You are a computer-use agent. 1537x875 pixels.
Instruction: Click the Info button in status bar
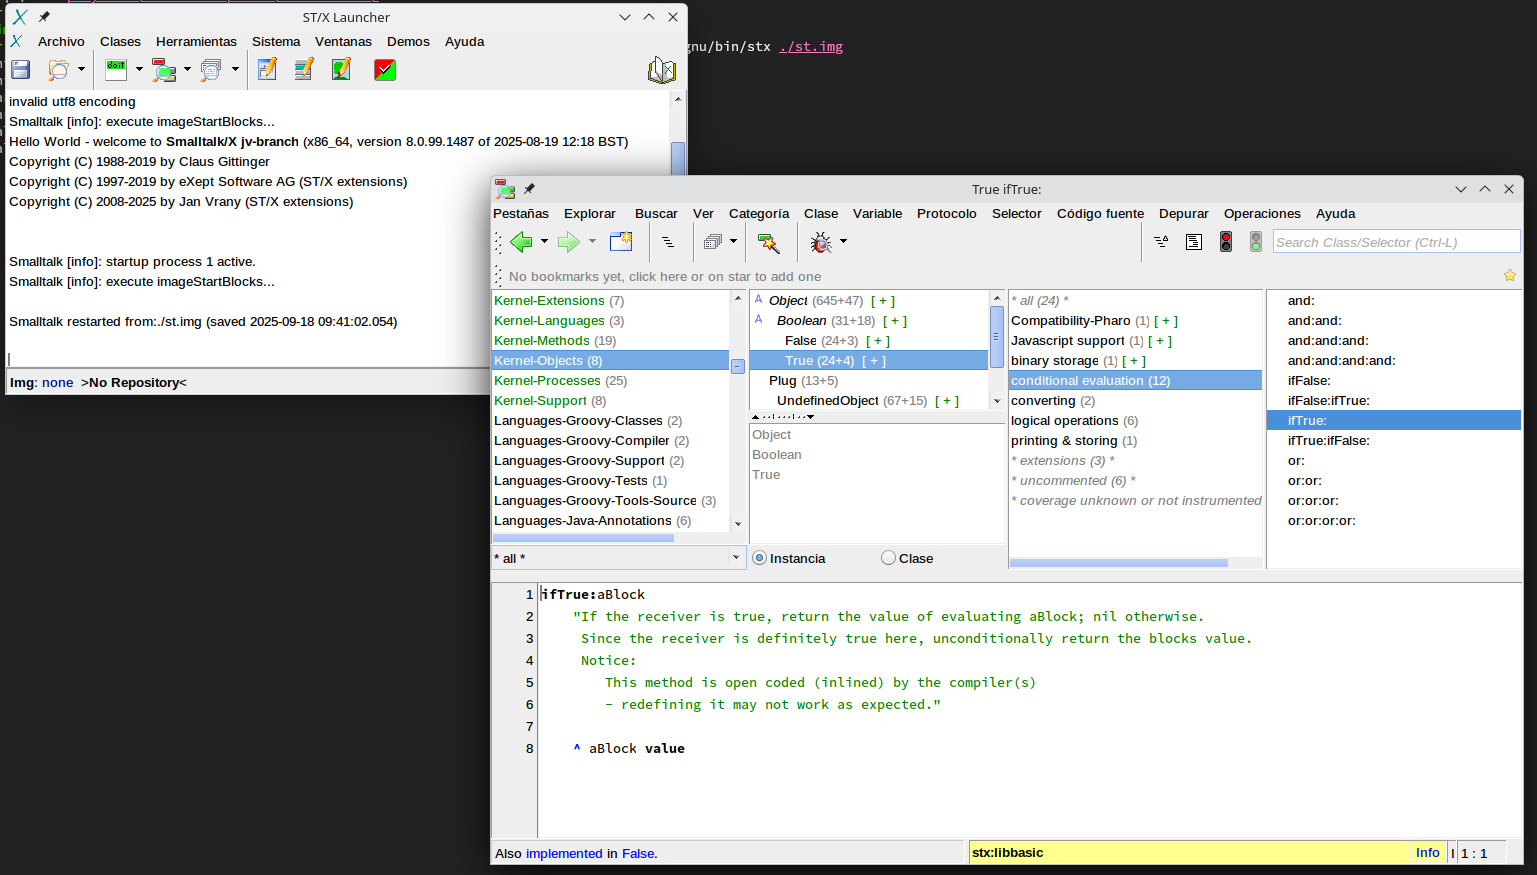(1427, 853)
